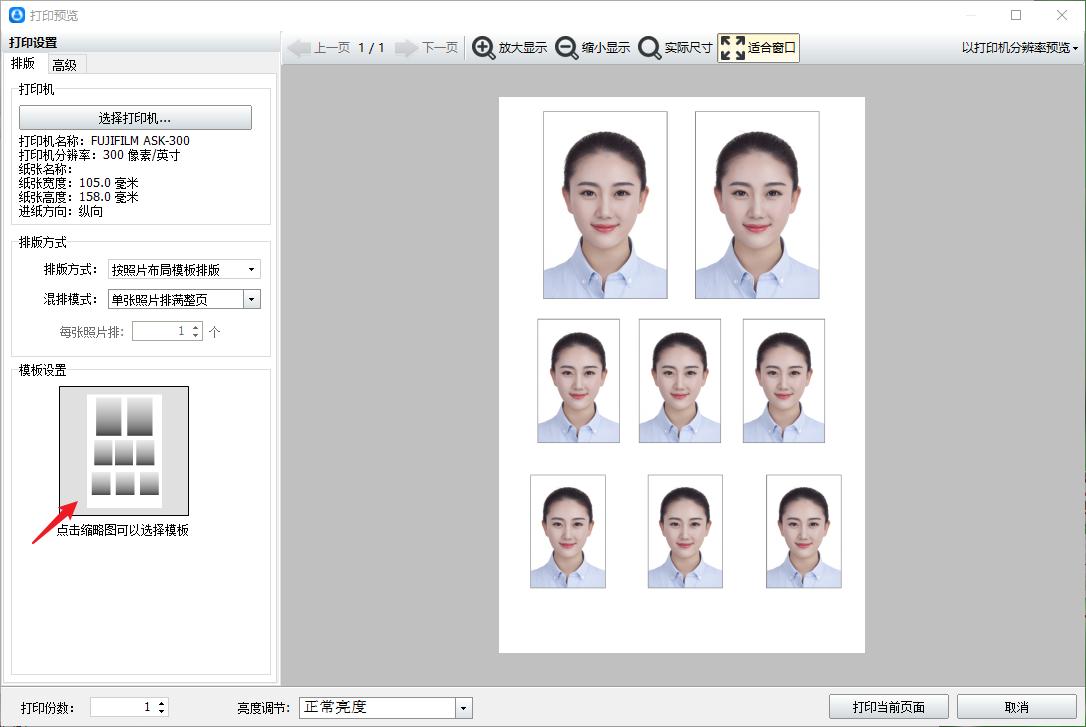Go to next page arrow icon

click(406, 48)
